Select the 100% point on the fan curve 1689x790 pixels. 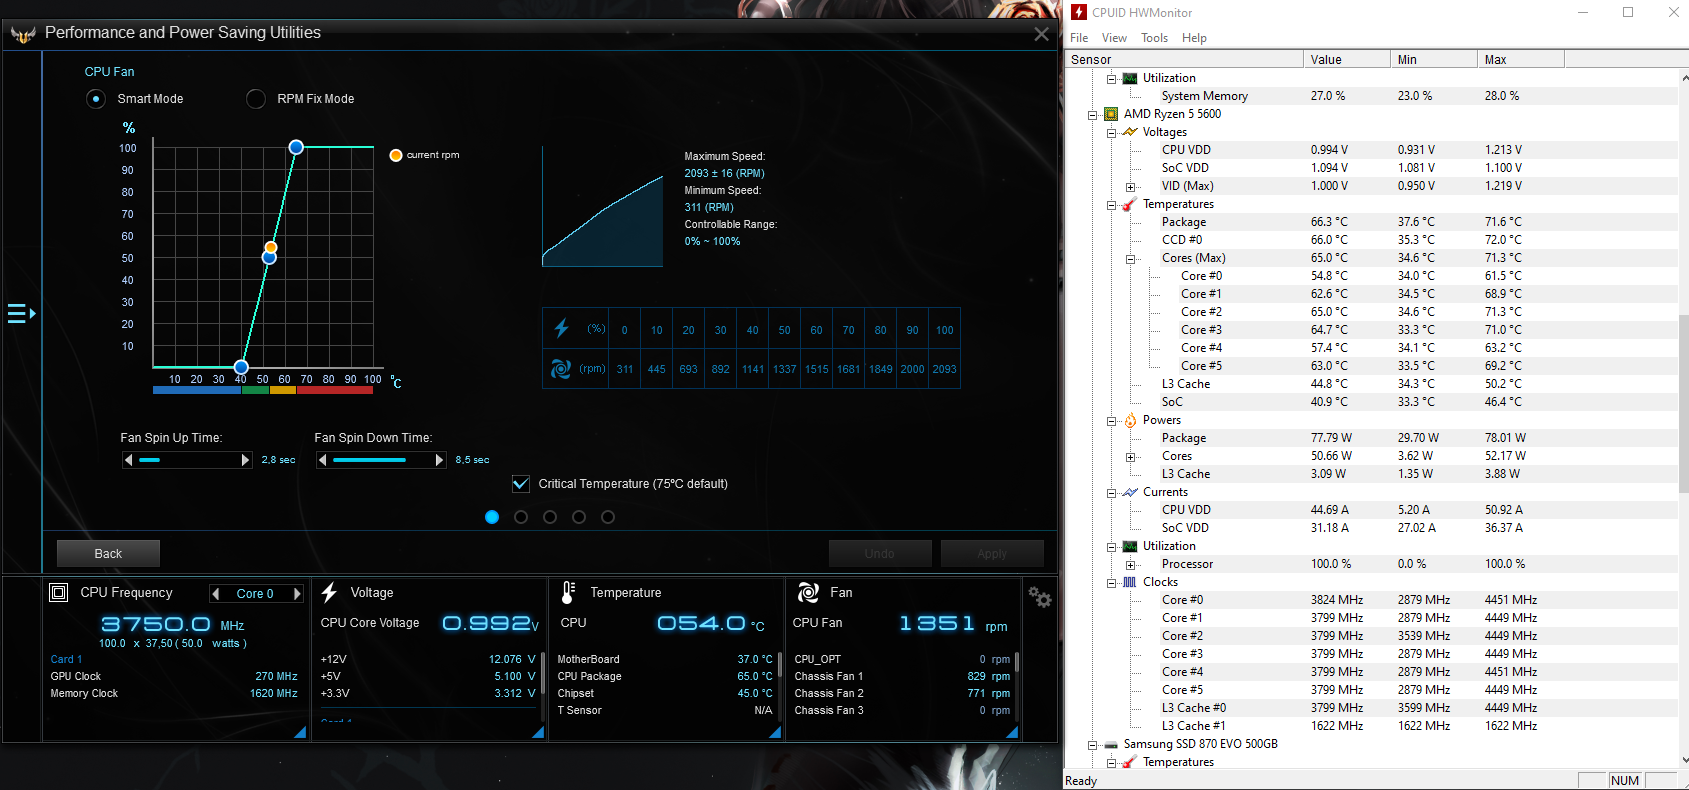(x=296, y=147)
